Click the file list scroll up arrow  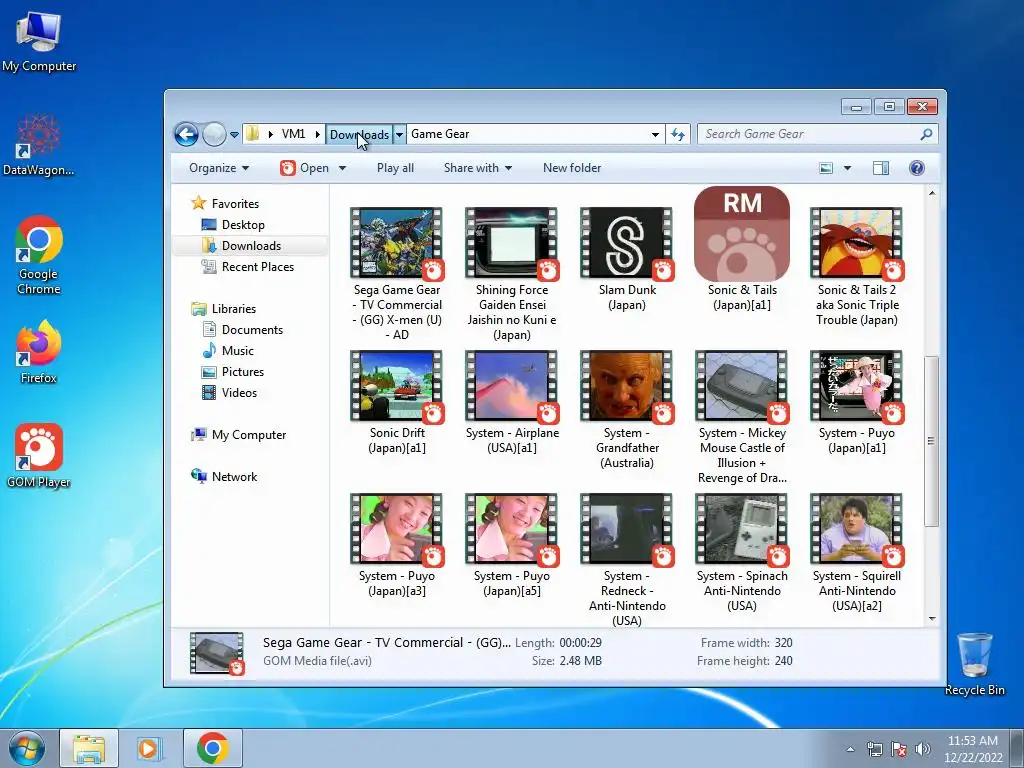pos(932,193)
